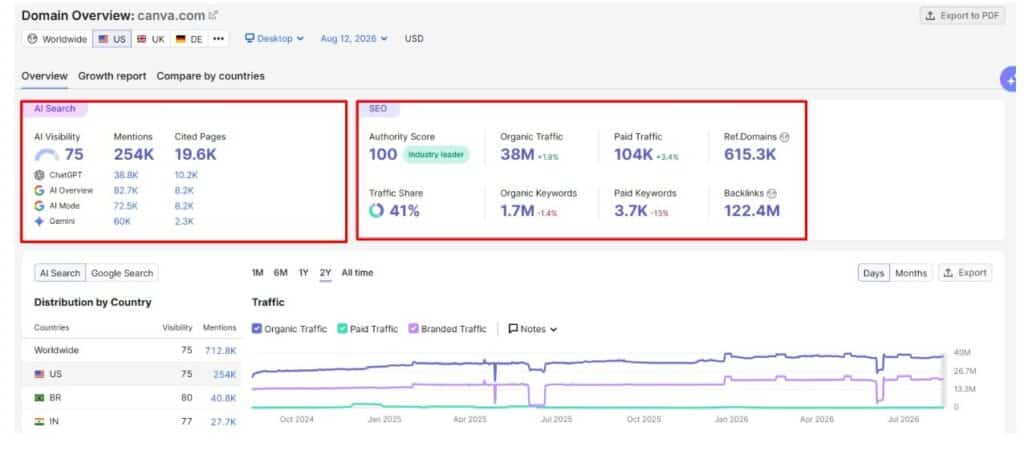Viewport: 1024px width, 451px height.
Task: Open ChatGPT mentions 38.8K
Action: pos(125,175)
